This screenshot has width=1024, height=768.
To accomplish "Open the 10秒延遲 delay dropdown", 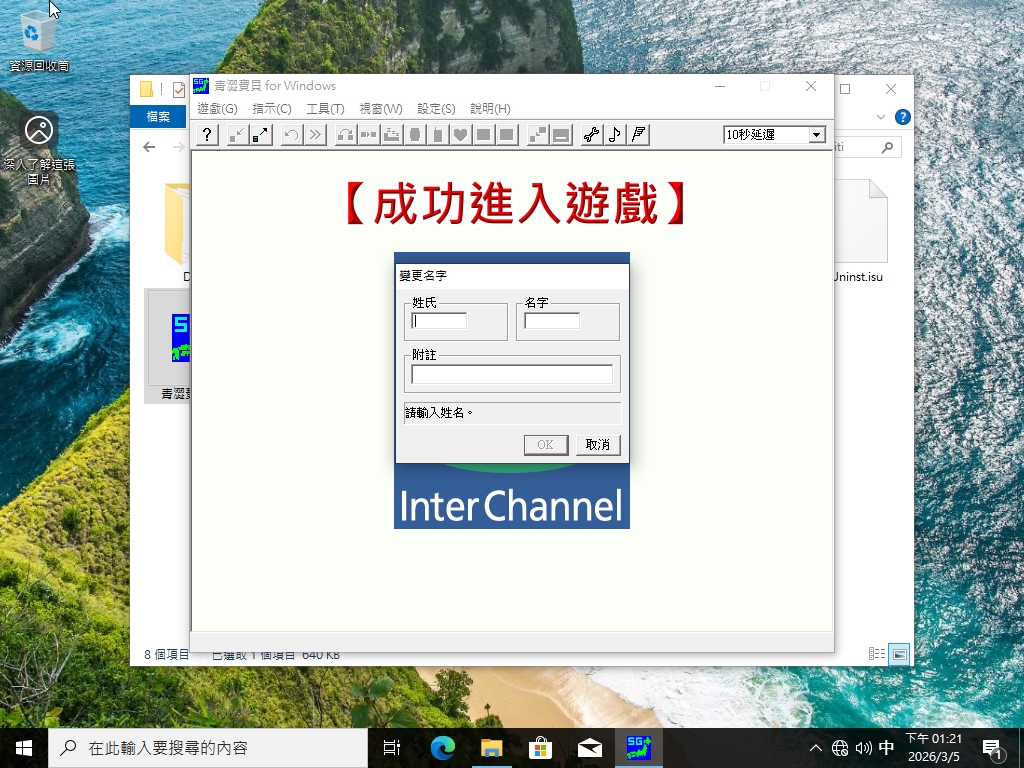I will click(x=816, y=135).
